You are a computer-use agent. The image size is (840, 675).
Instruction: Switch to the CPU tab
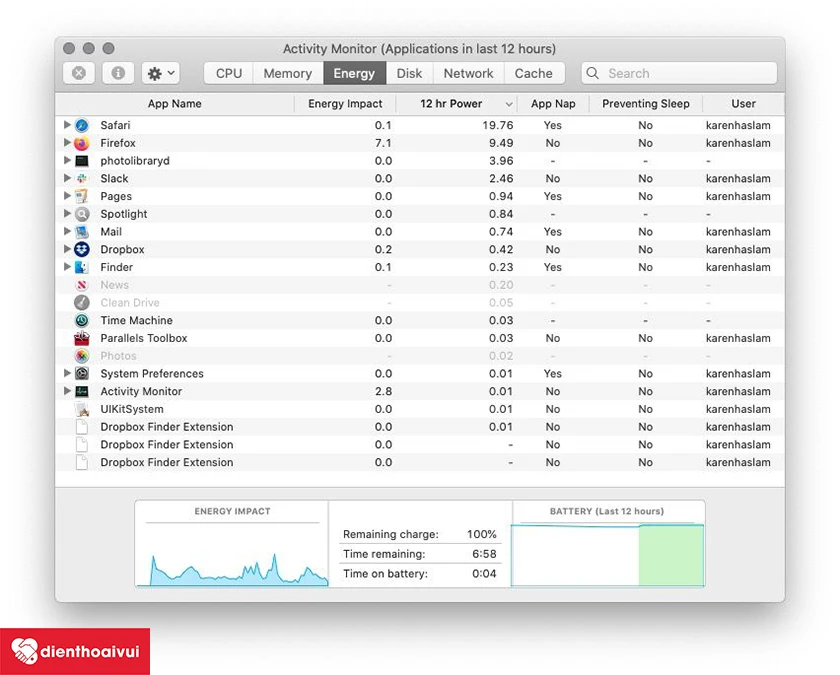[229, 73]
